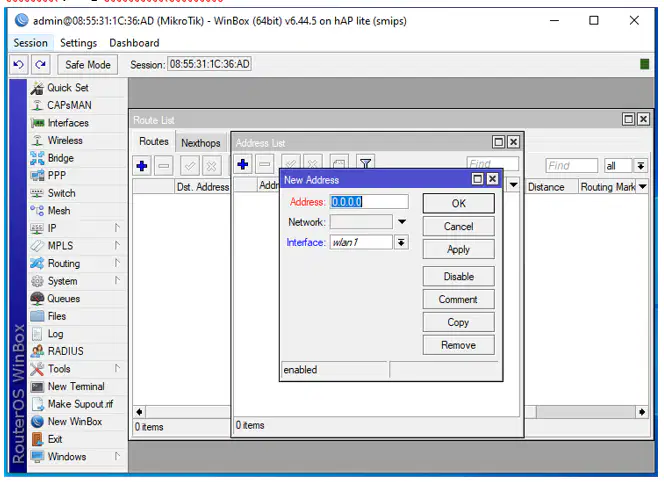
Task: Click Find field in Address List
Action: point(493,163)
